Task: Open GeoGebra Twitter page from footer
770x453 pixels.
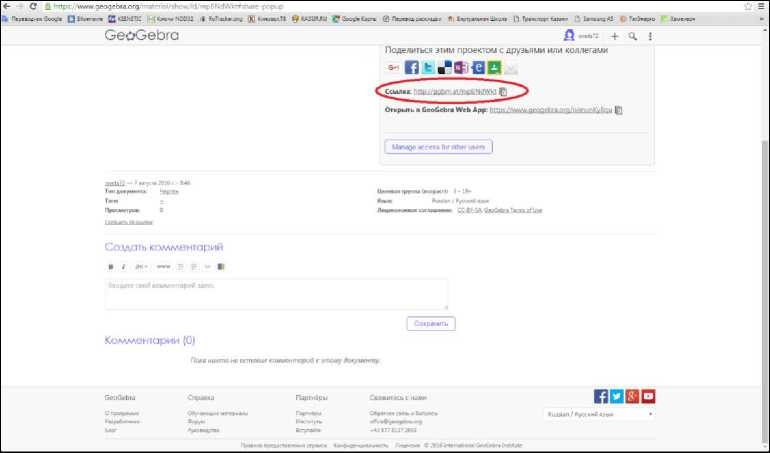Action: click(x=617, y=396)
